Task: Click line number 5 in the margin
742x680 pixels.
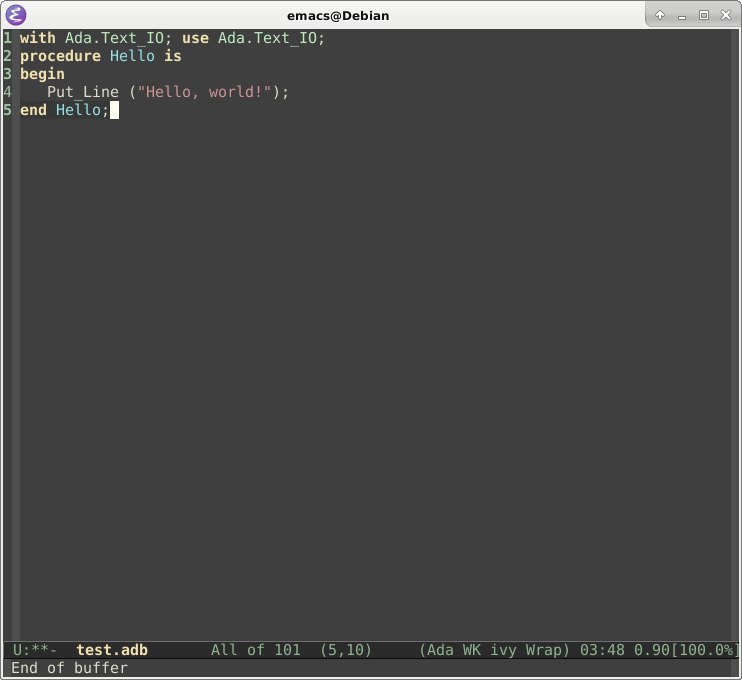Action: (x=7, y=110)
